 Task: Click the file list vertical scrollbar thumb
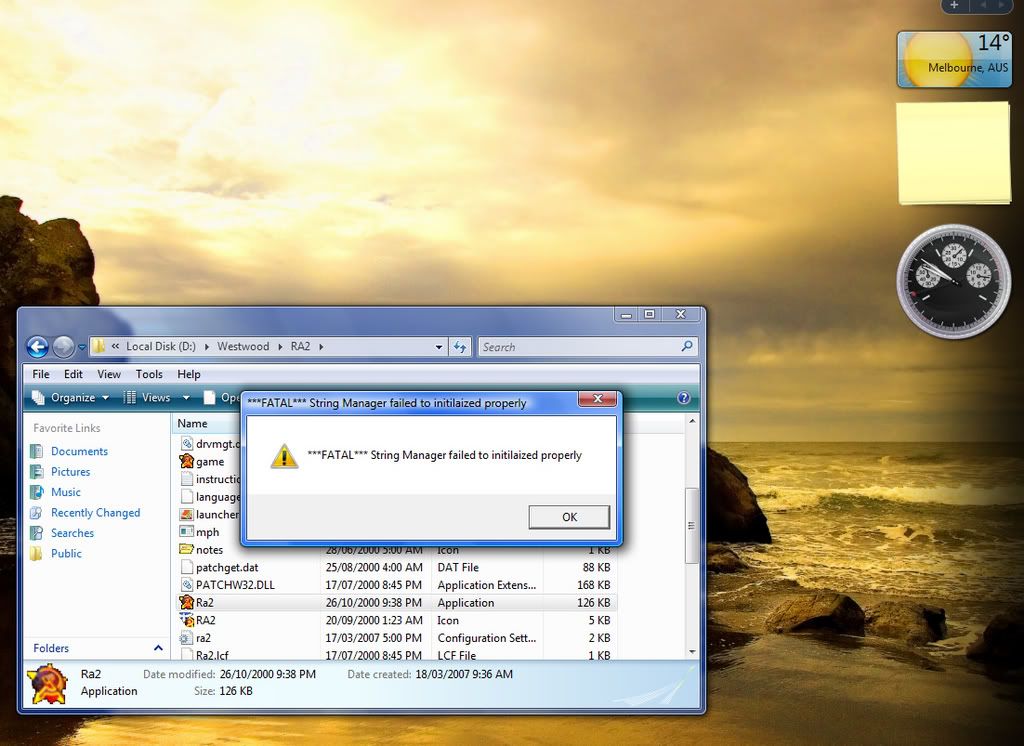pos(692,525)
